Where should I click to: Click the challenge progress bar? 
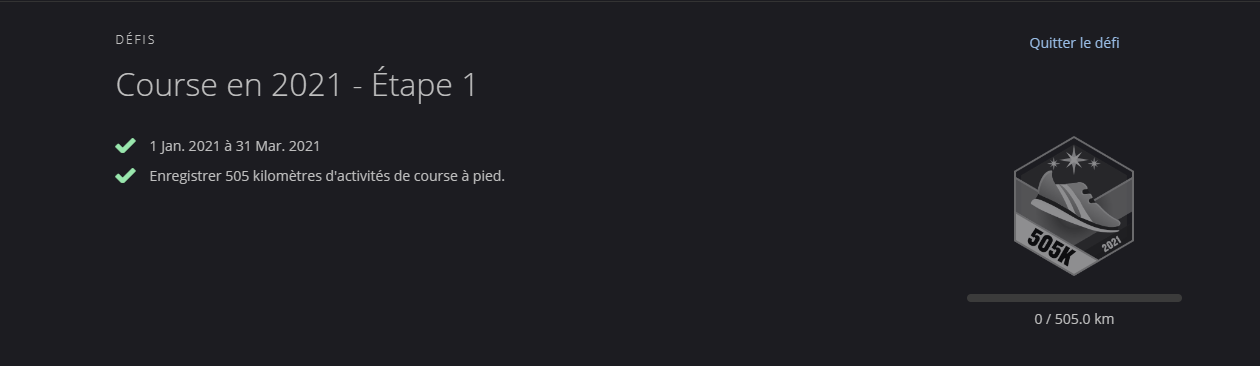pyautogui.click(x=1074, y=298)
